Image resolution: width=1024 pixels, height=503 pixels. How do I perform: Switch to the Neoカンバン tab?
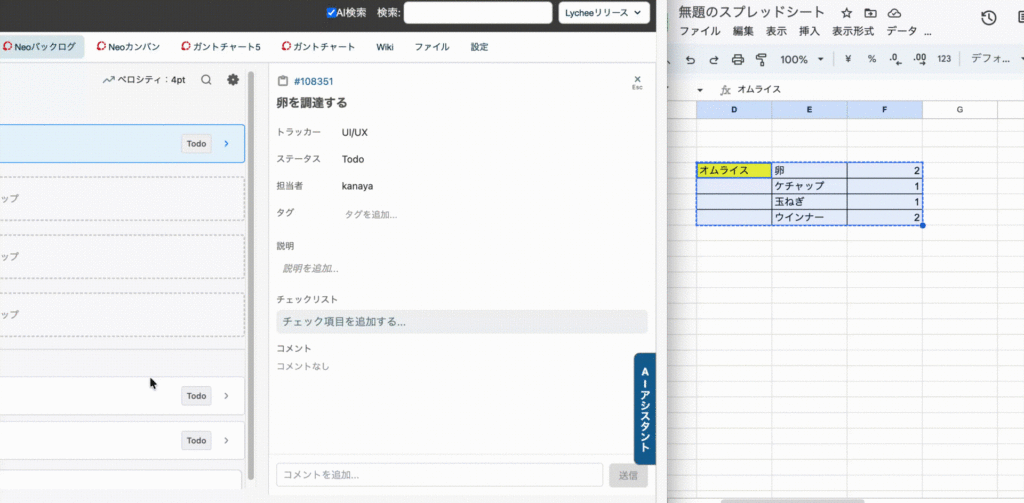tap(127, 47)
